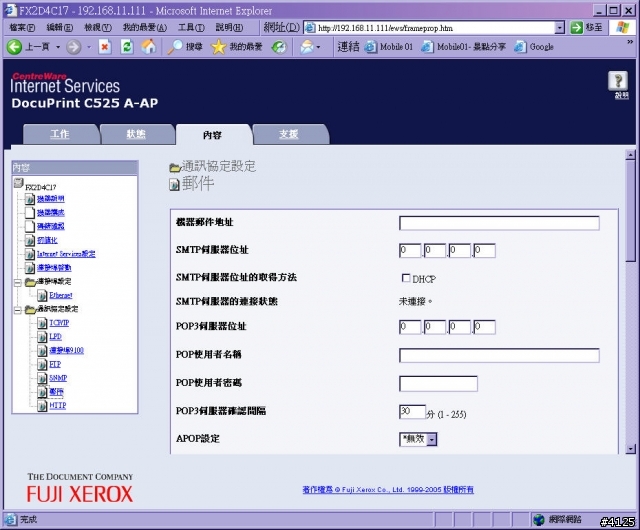Open the APOP設定 dropdown
Image resolution: width=640 pixels, height=530 pixels.
(432, 439)
